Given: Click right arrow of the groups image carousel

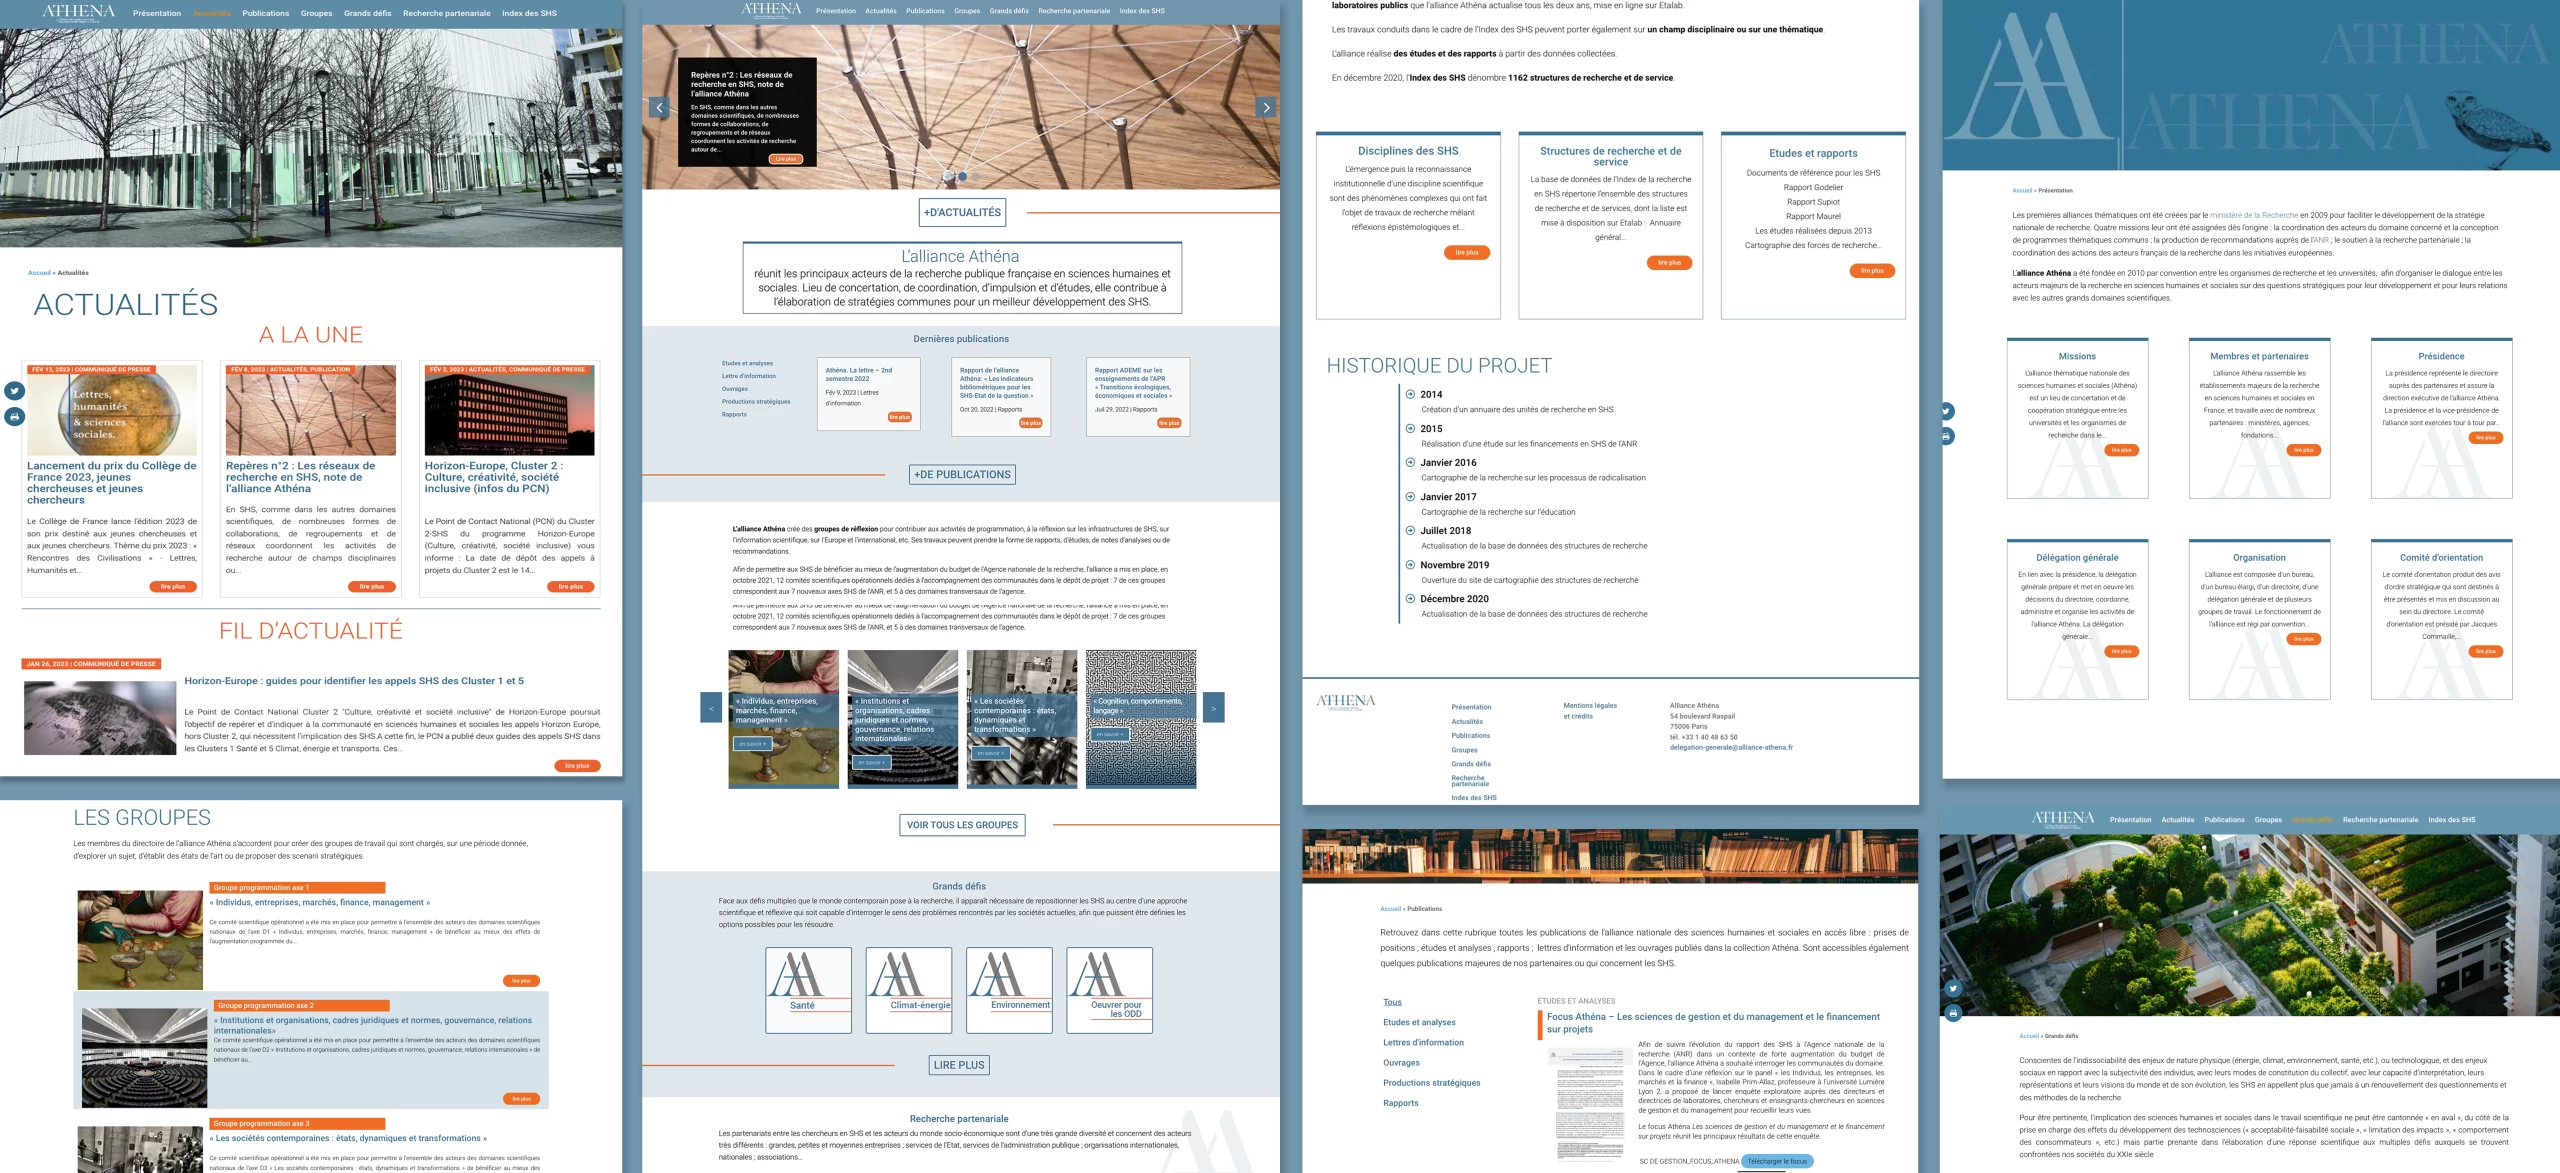Looking at the screenshot, I should coord(1213,707).
